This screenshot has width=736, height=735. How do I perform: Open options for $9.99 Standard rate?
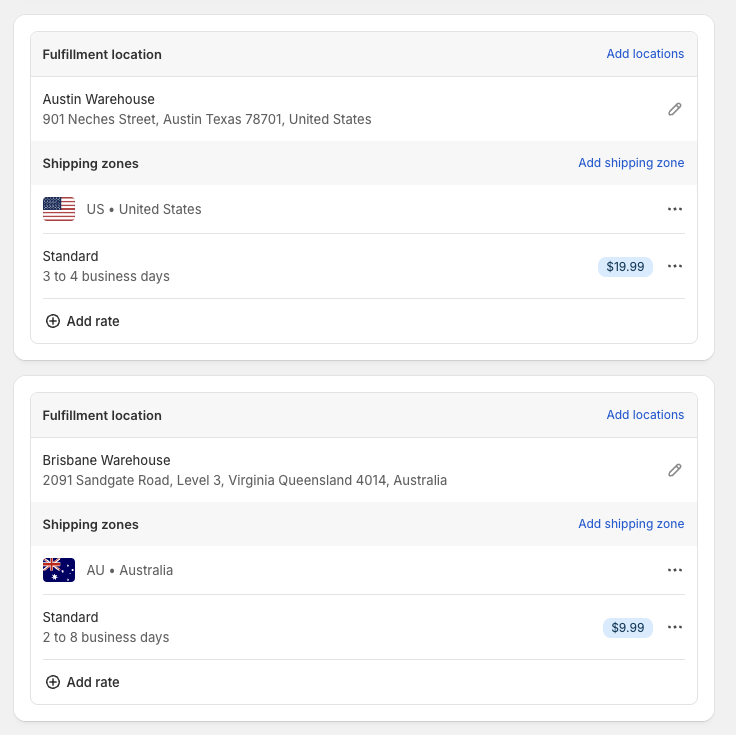tap(675, 628)
